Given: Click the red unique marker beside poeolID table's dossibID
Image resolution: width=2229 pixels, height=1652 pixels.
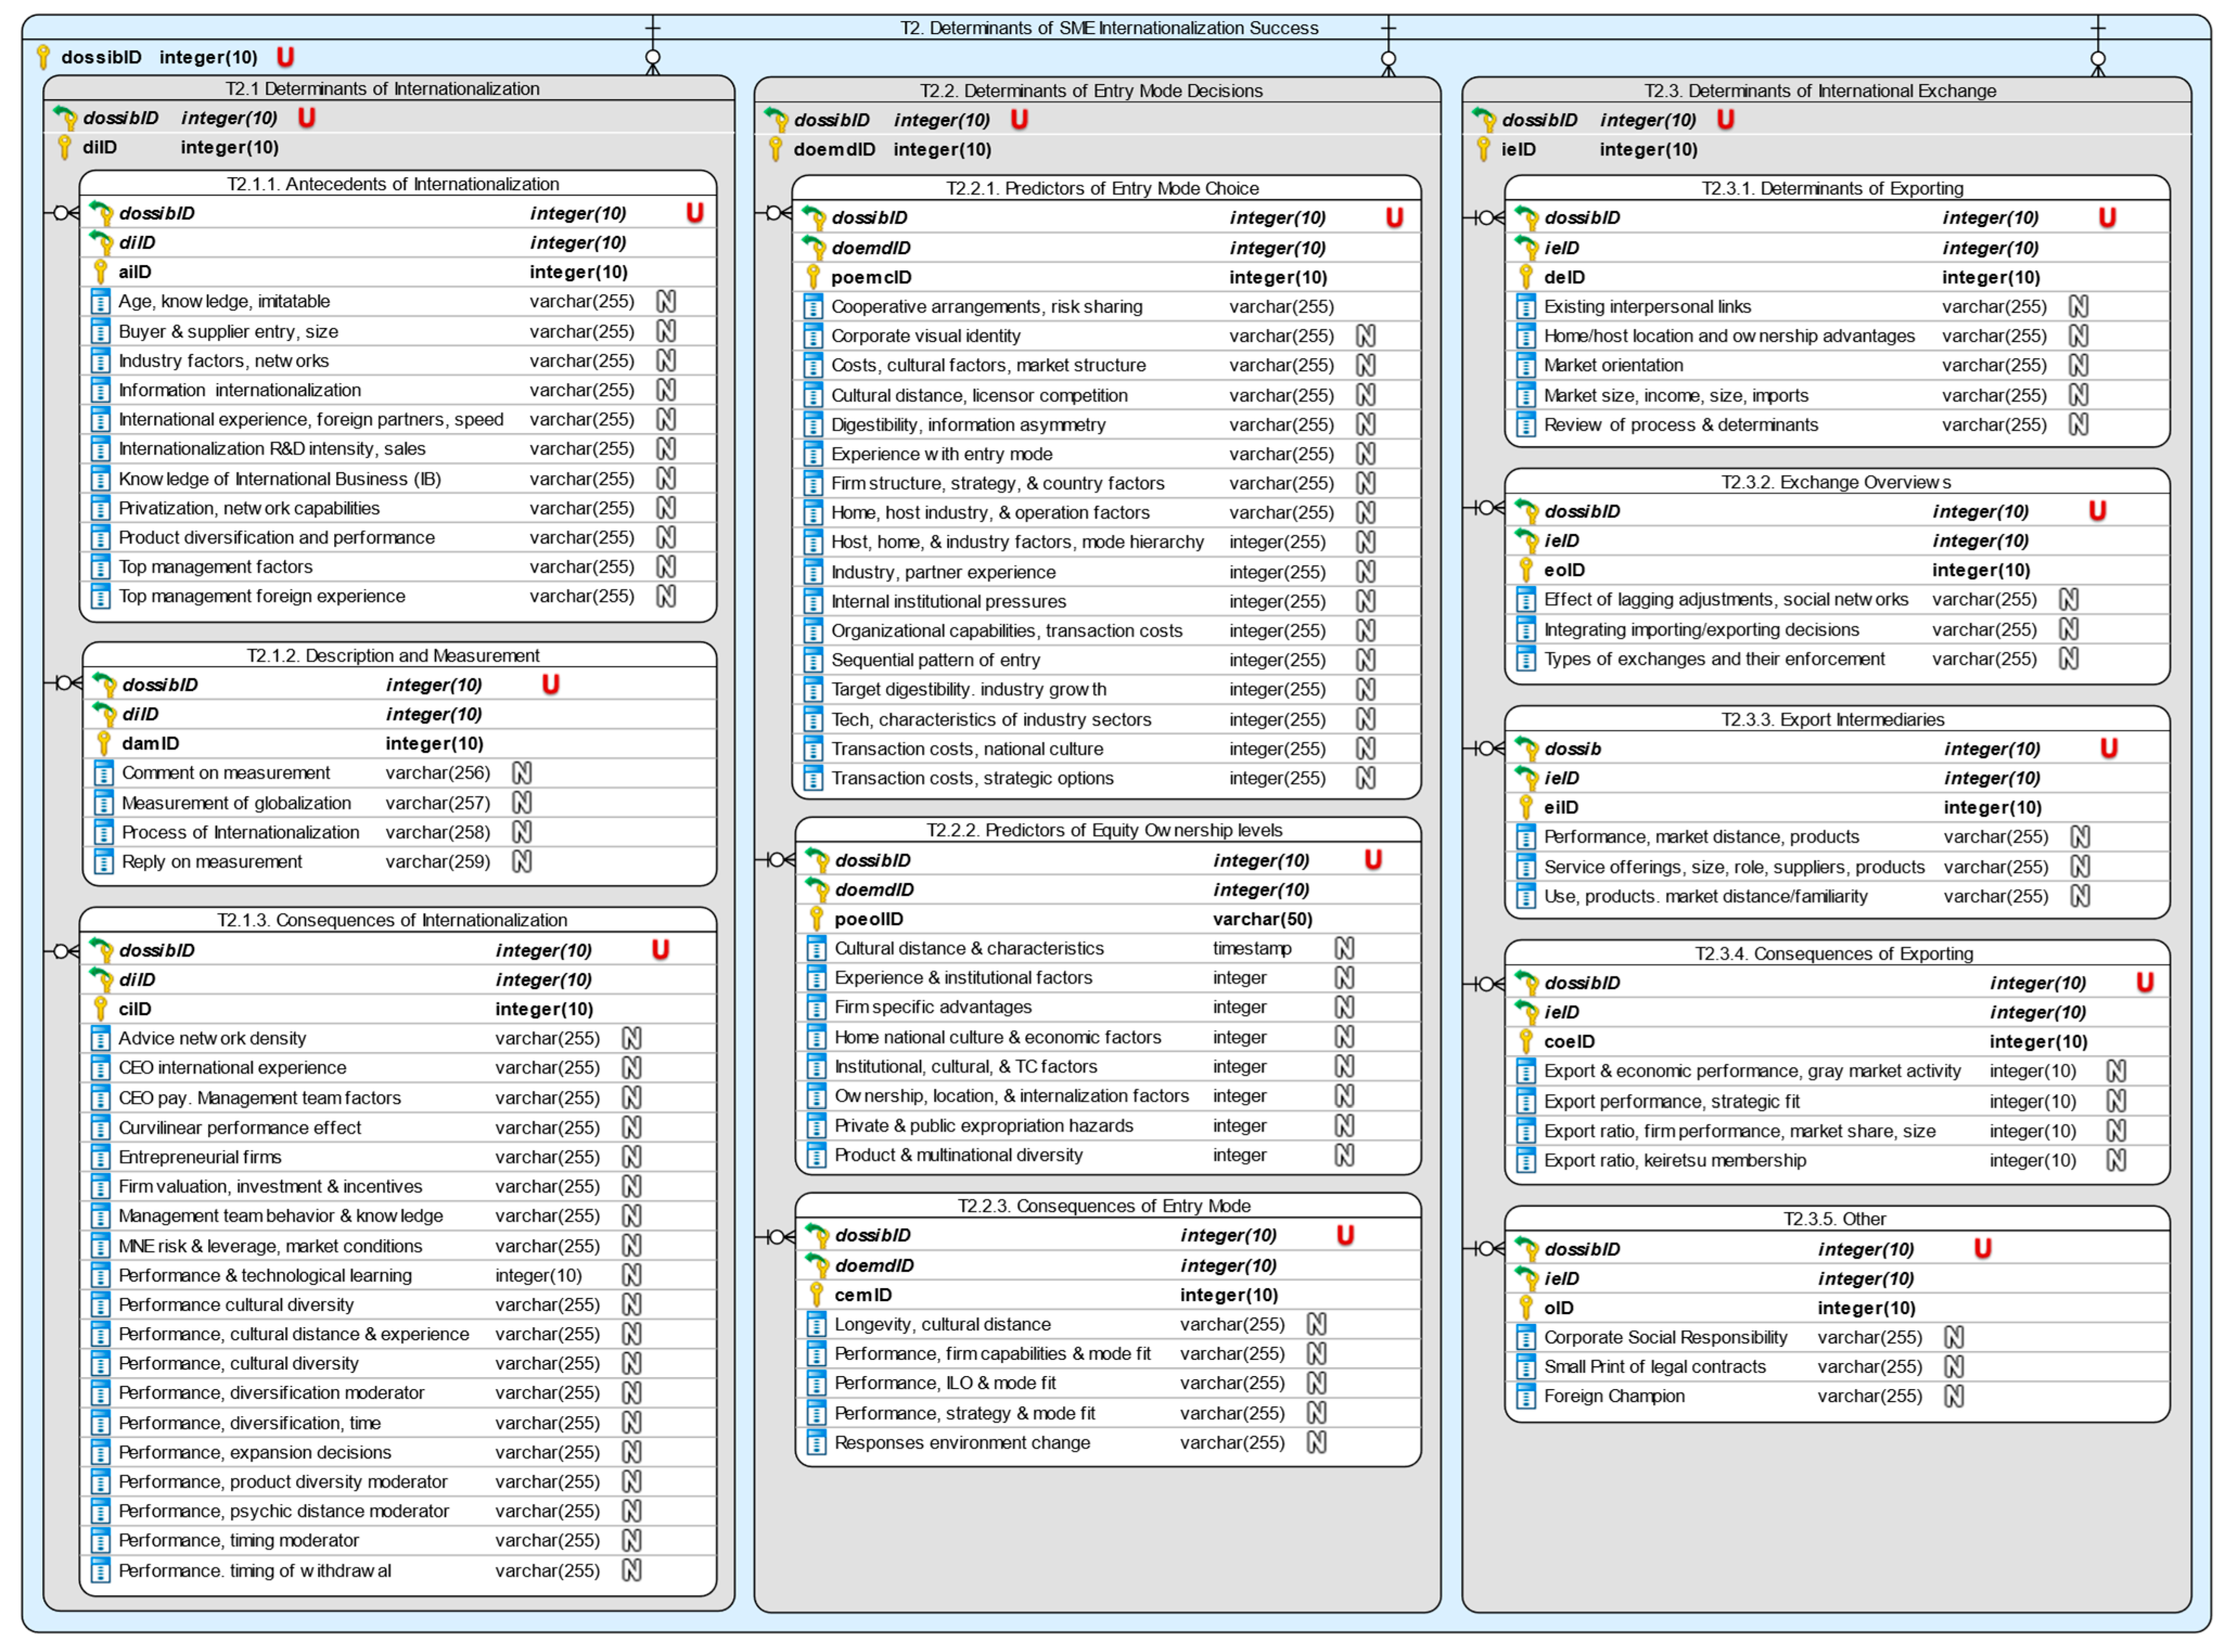Looking at the screenshot, I should click(1373, 860).
